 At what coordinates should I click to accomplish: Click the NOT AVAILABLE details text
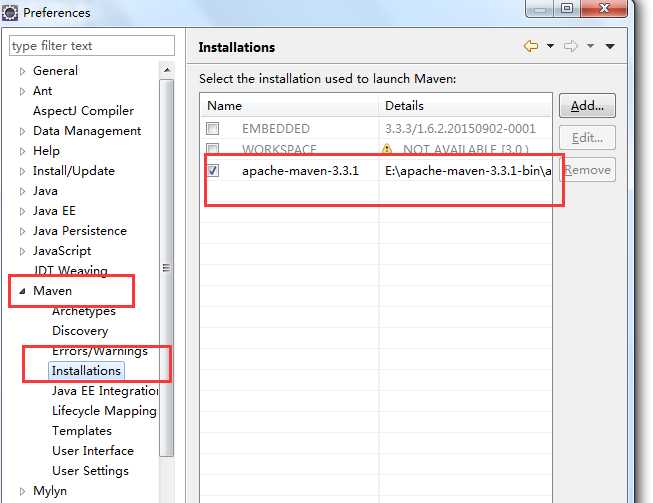click(466, 149)
